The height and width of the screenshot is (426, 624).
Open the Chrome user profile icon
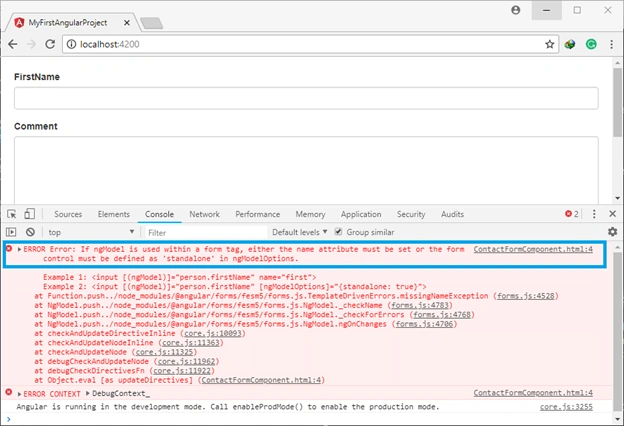[516, 10]
